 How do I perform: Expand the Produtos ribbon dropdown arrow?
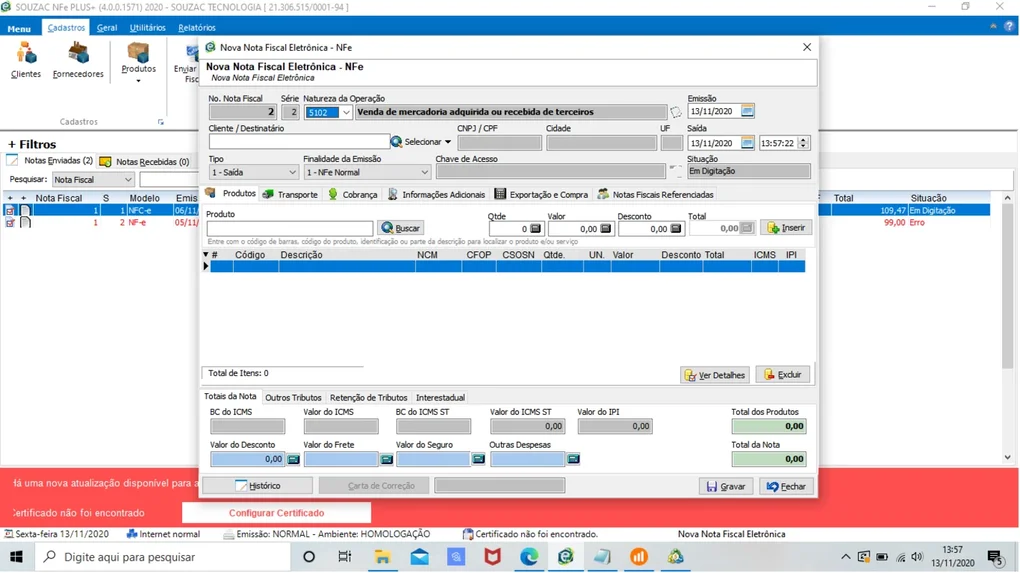(x=138, y=81)
